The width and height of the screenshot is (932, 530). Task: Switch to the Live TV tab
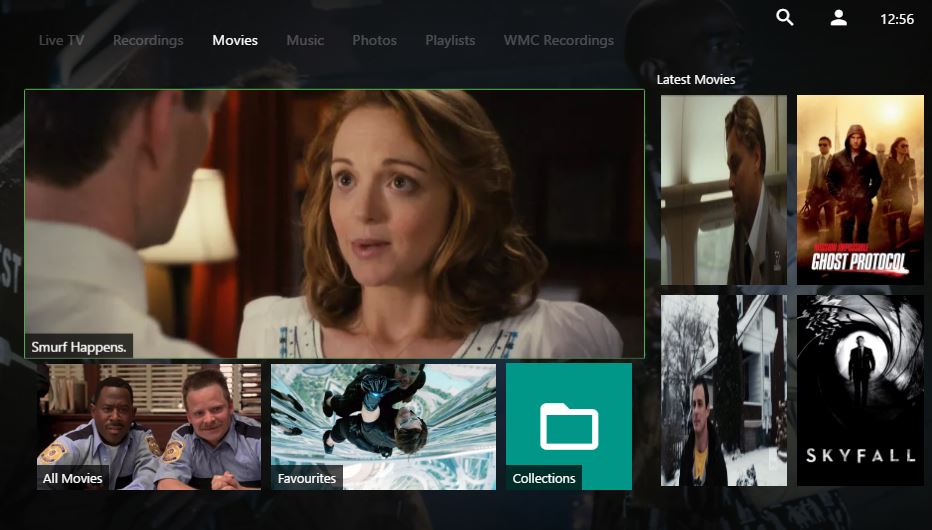[x=61, y=40]
